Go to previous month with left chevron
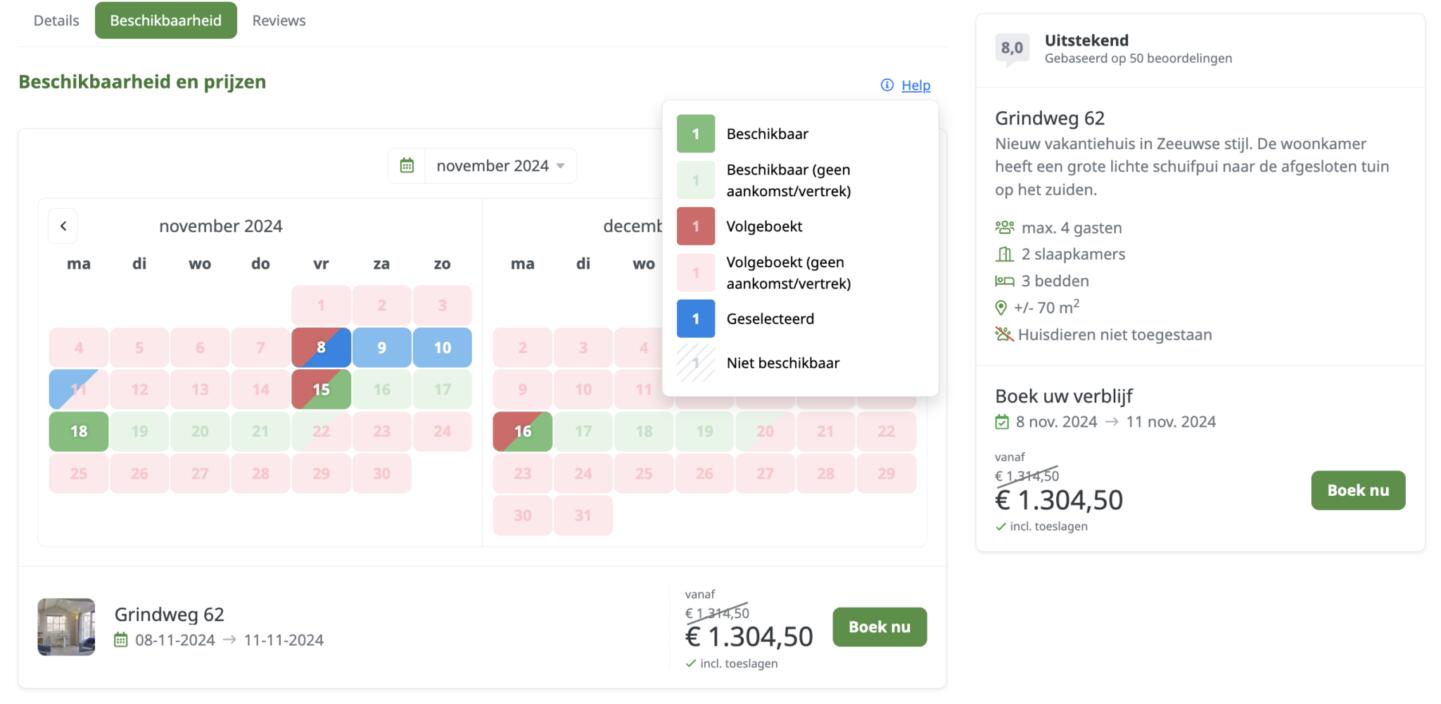 tap(63, 226)
